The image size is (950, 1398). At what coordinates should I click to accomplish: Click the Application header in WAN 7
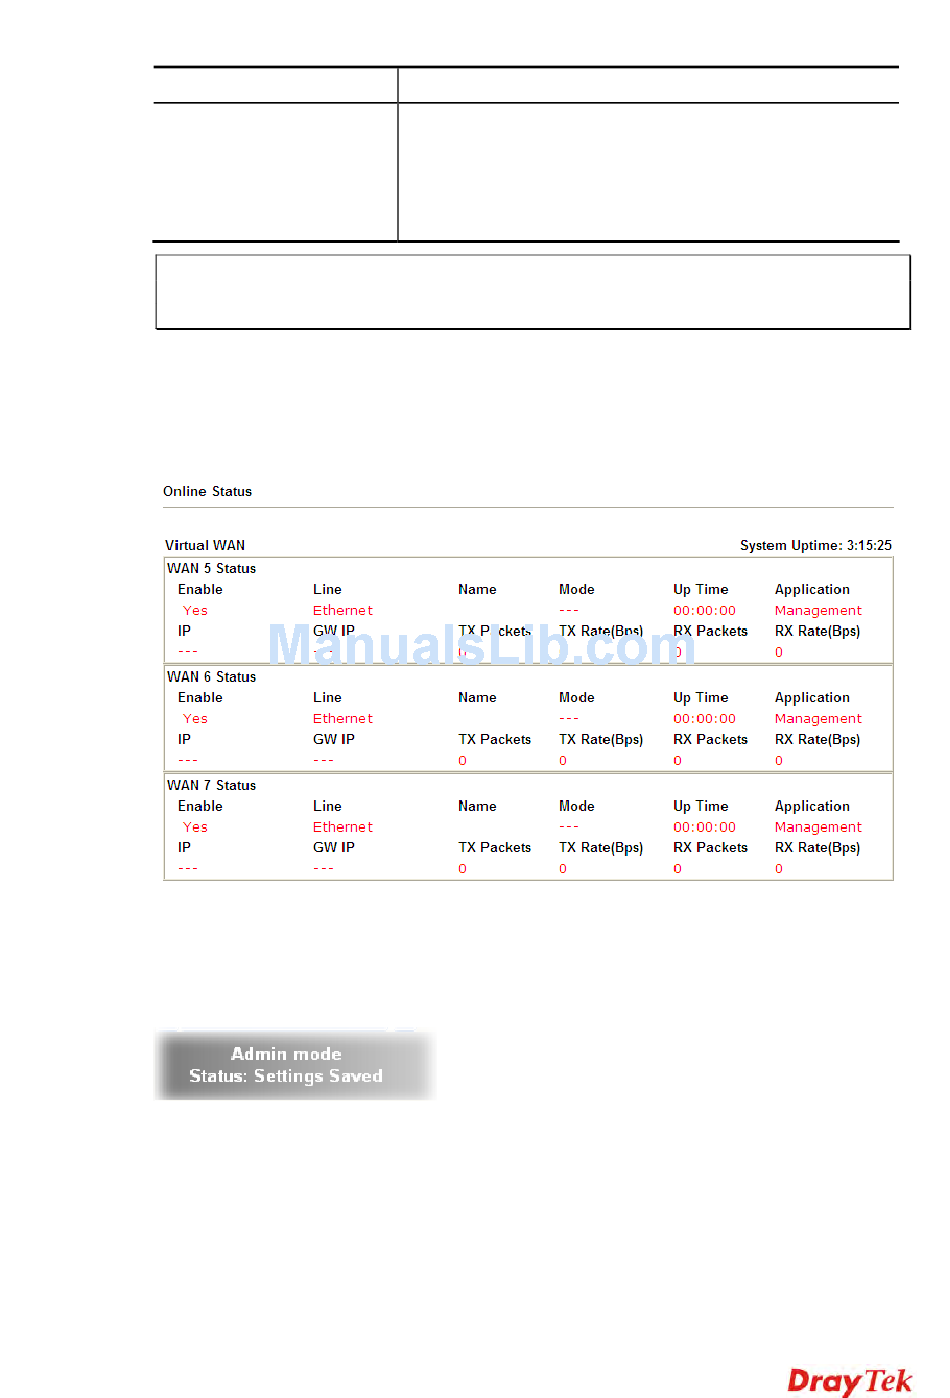tap(812, 806)
